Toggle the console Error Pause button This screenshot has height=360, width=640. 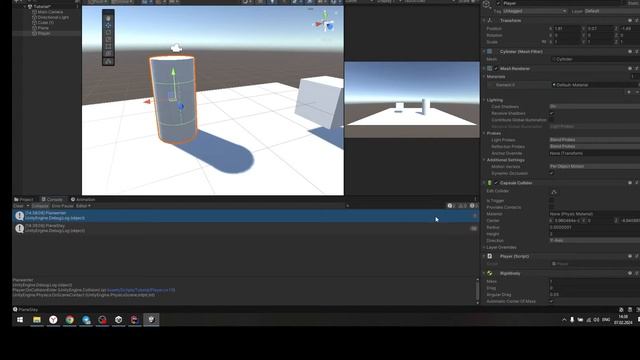62,206
